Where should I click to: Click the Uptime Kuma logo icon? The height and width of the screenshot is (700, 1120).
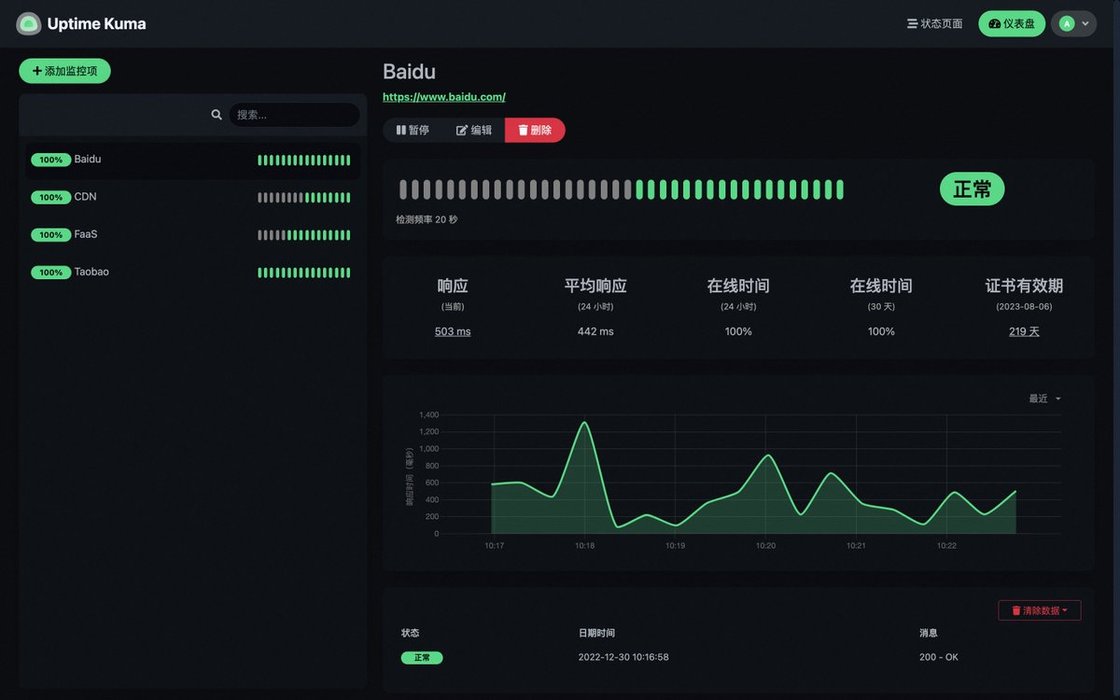pyautogui.click(x=29, y=24)
